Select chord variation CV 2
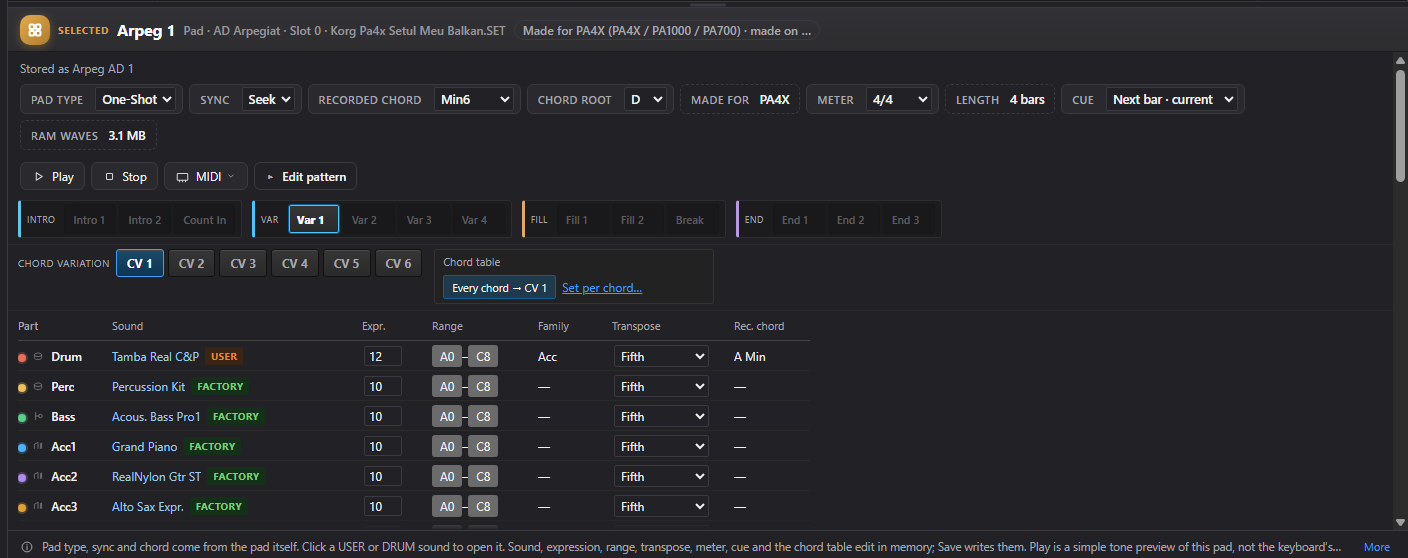The image size is (1408, 558). [192, 264]
